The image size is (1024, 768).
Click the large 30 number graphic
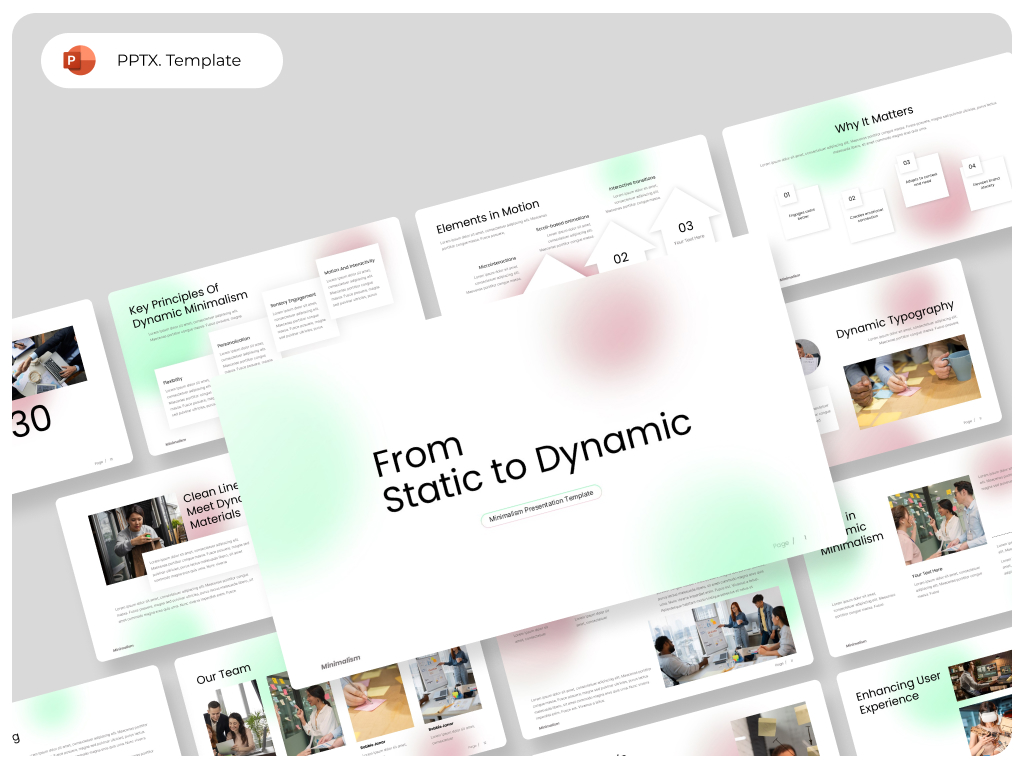(x=30, y=420)
